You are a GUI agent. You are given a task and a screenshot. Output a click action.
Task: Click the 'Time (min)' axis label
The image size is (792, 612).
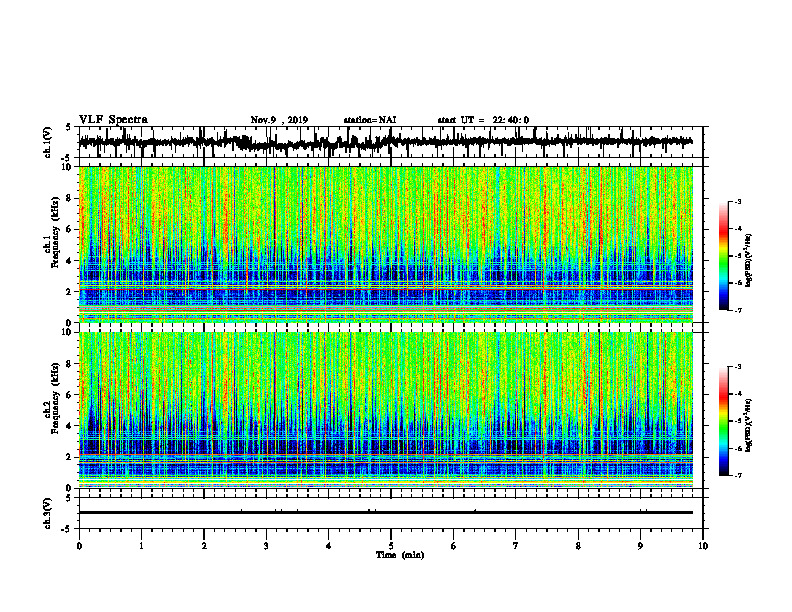400,555
